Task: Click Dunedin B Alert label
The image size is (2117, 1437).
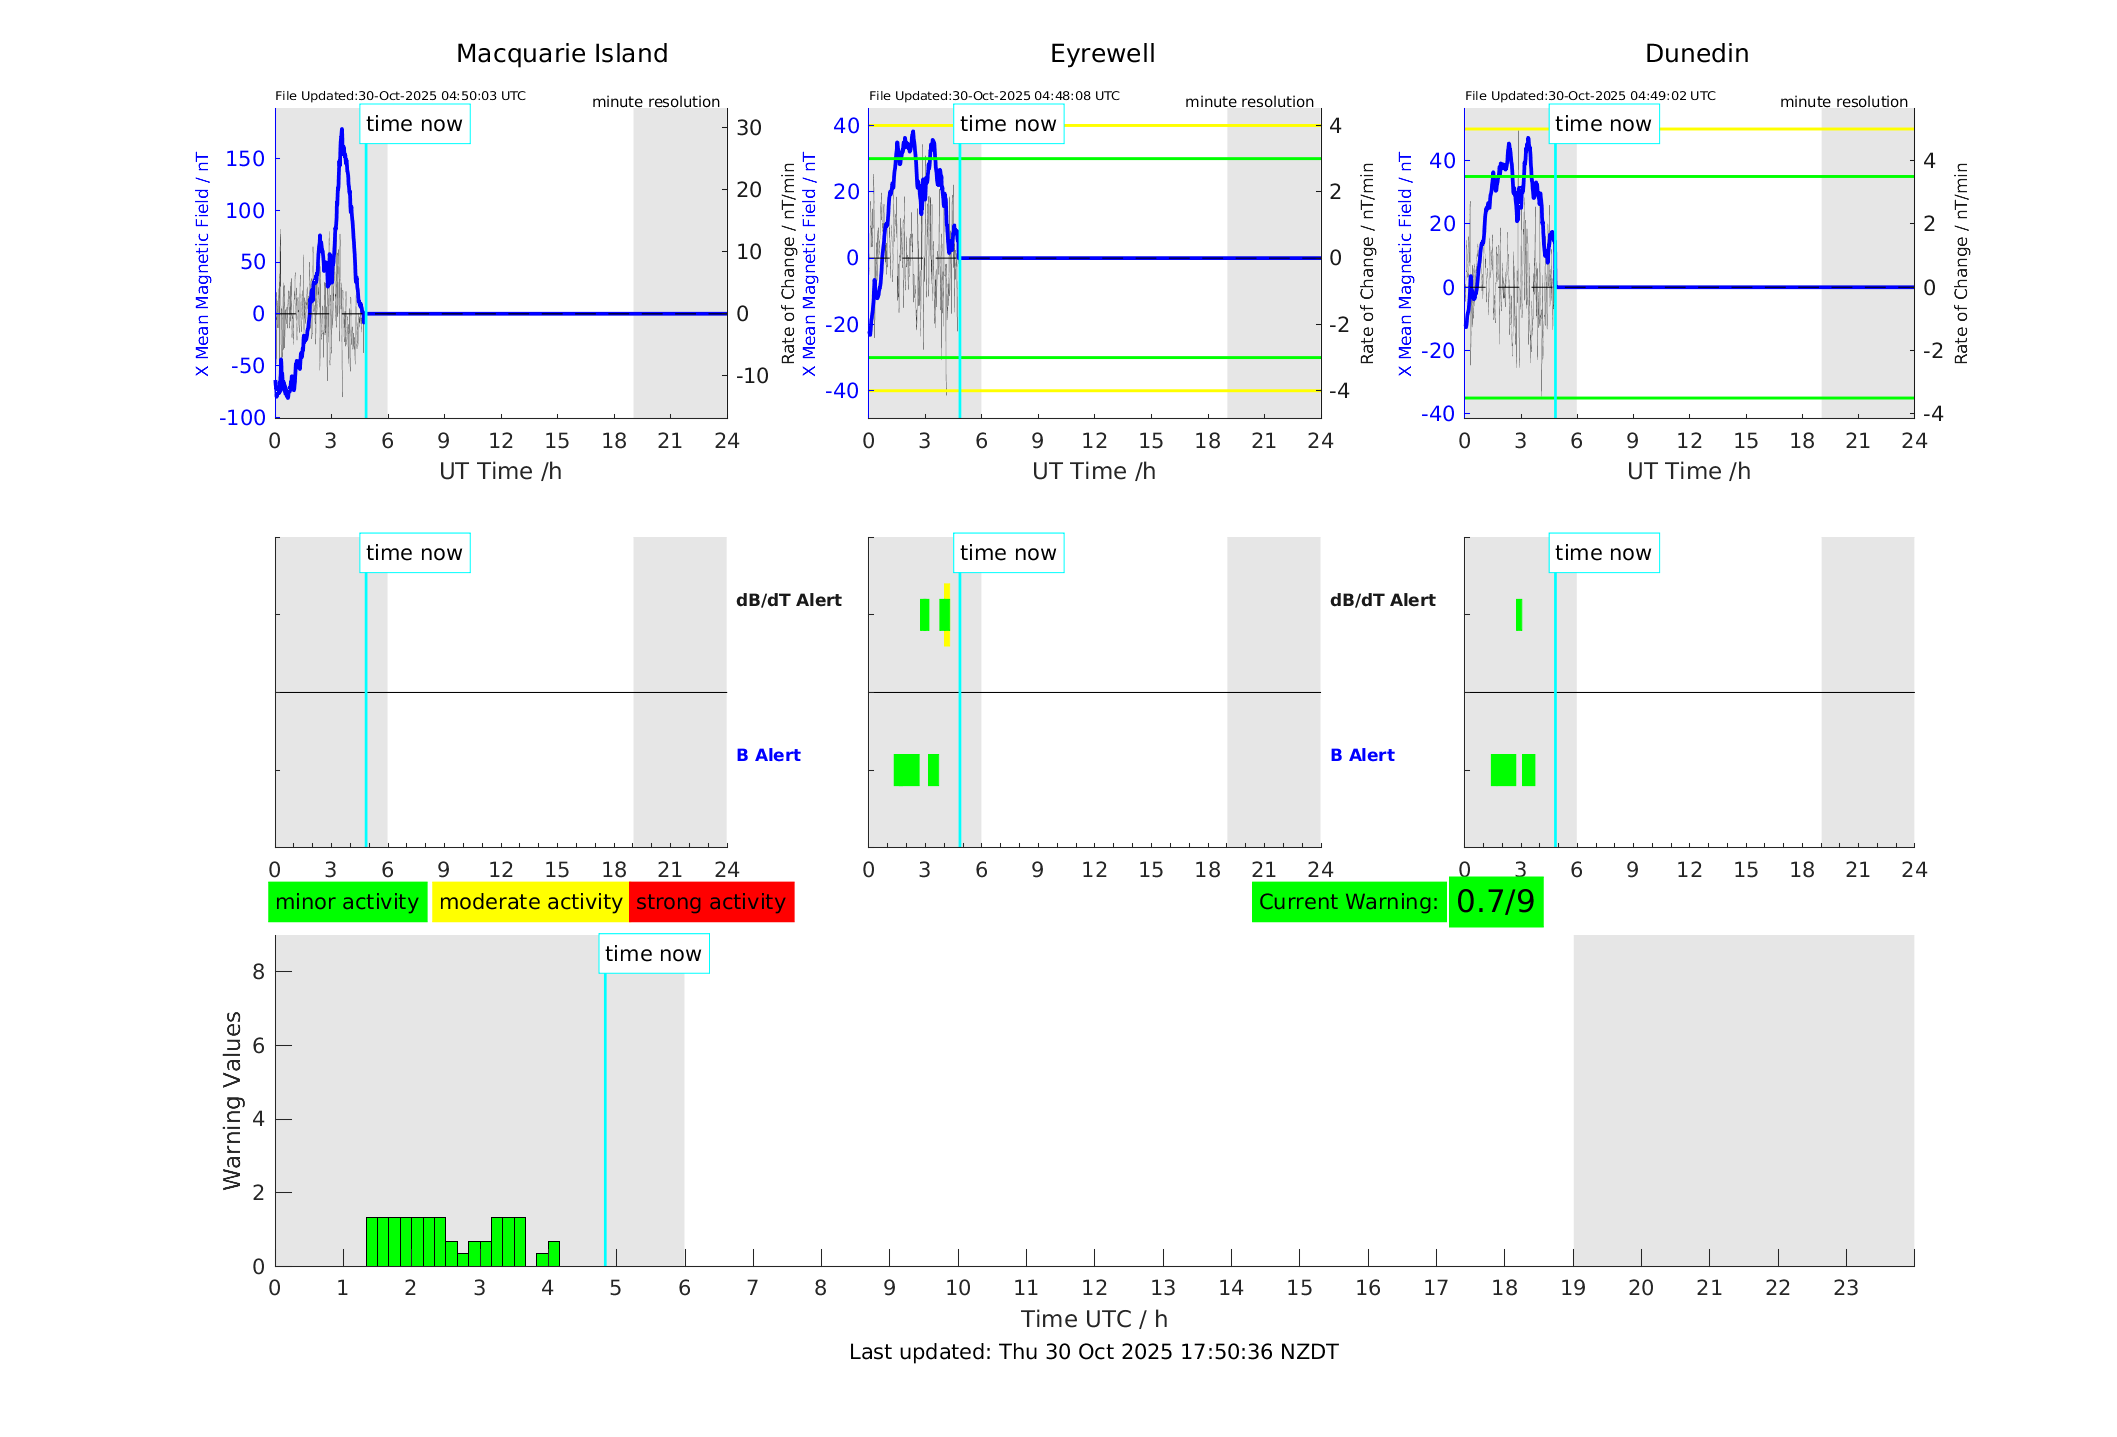Action: click(1362, 755)
